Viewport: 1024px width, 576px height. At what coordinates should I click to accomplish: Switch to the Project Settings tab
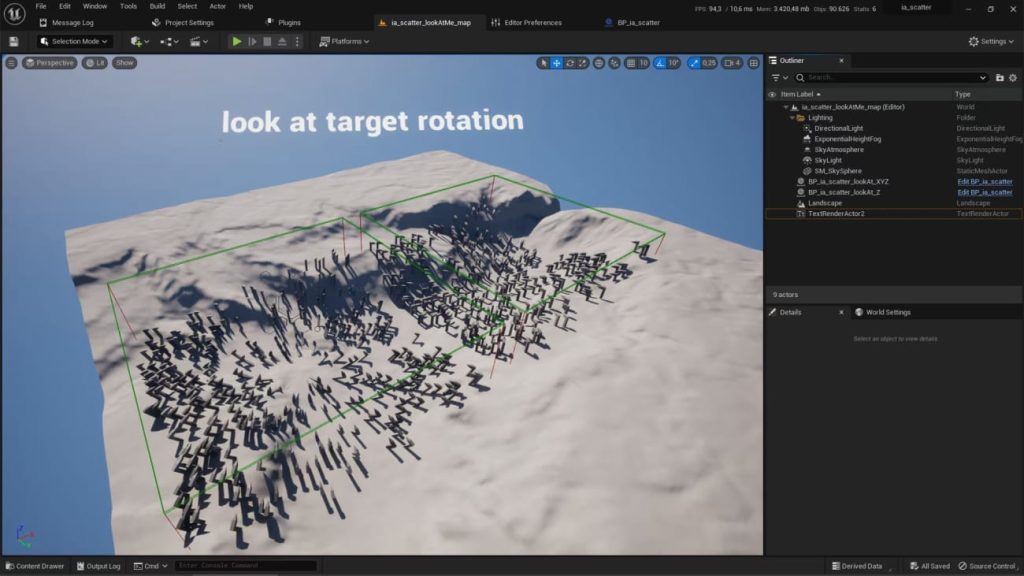188,22
